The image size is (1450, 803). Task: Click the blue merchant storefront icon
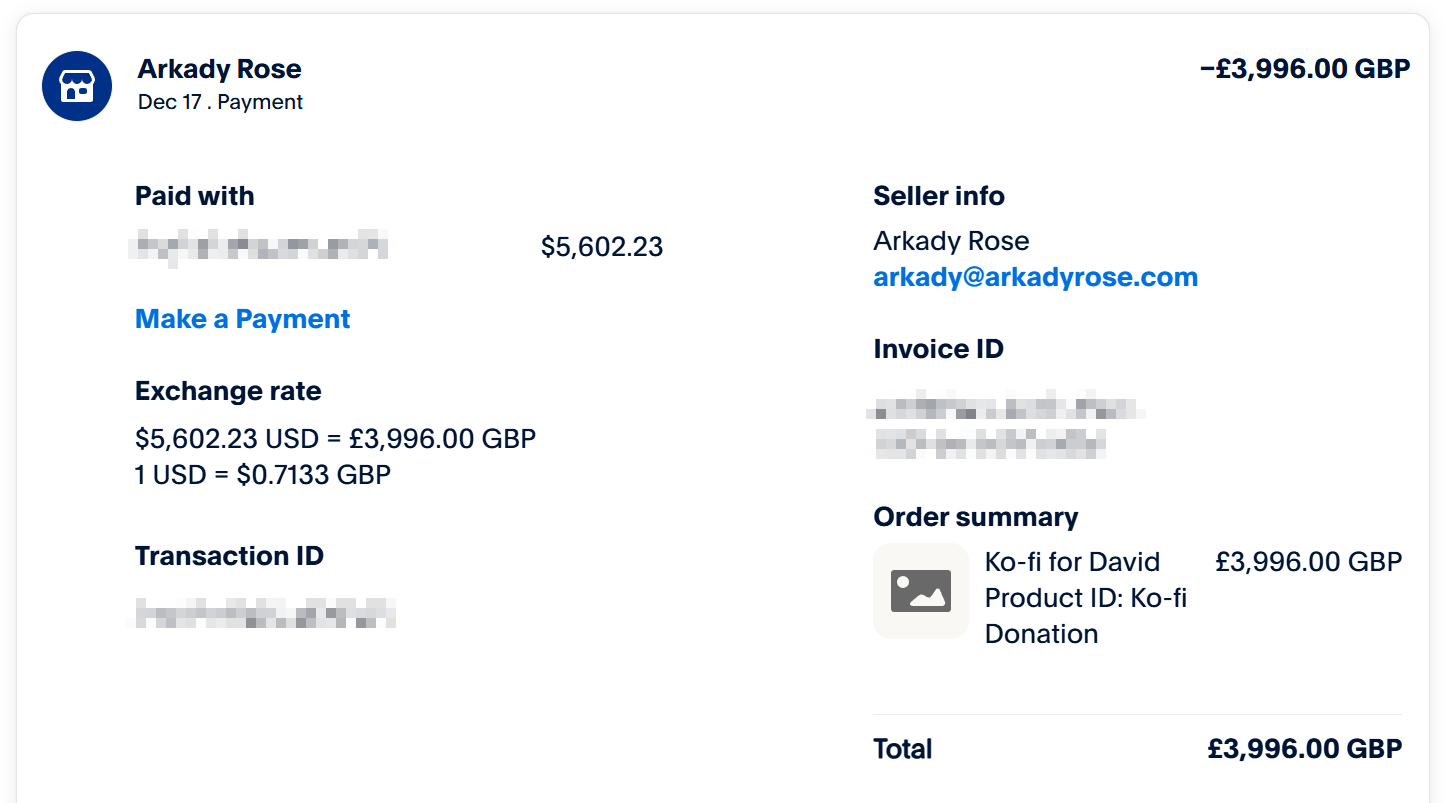click(77, 86)
